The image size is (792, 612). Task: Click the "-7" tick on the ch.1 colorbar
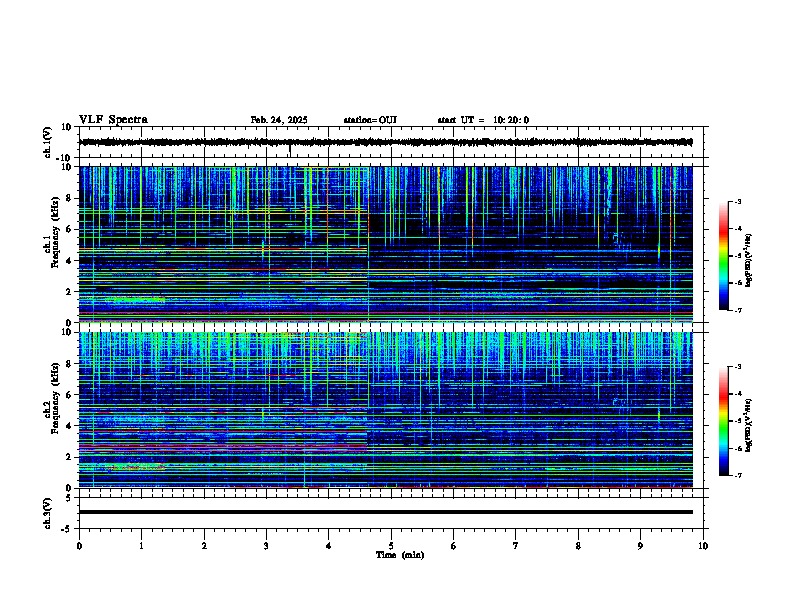pos(738,310)
